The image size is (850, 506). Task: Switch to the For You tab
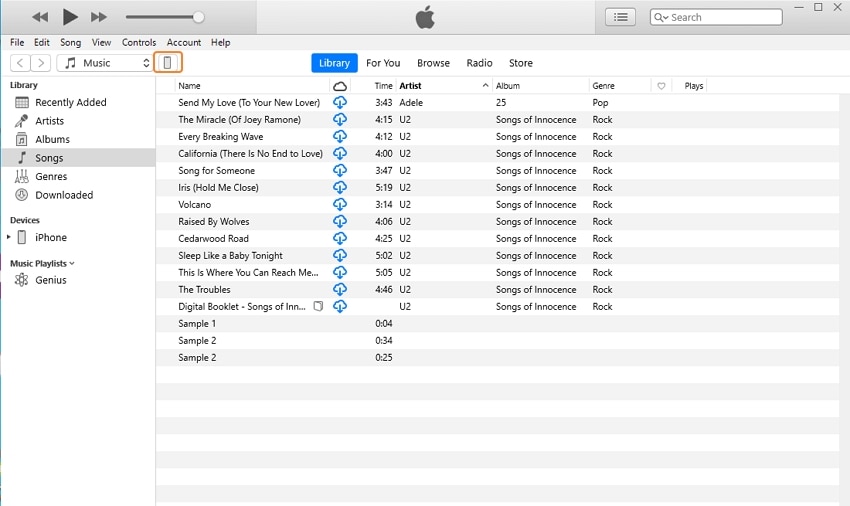click(383, 63)
